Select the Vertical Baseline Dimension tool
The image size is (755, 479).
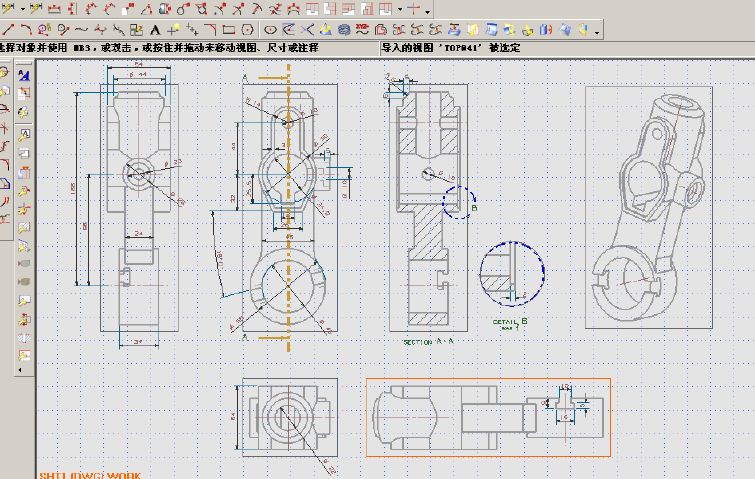tap(367, 9)
